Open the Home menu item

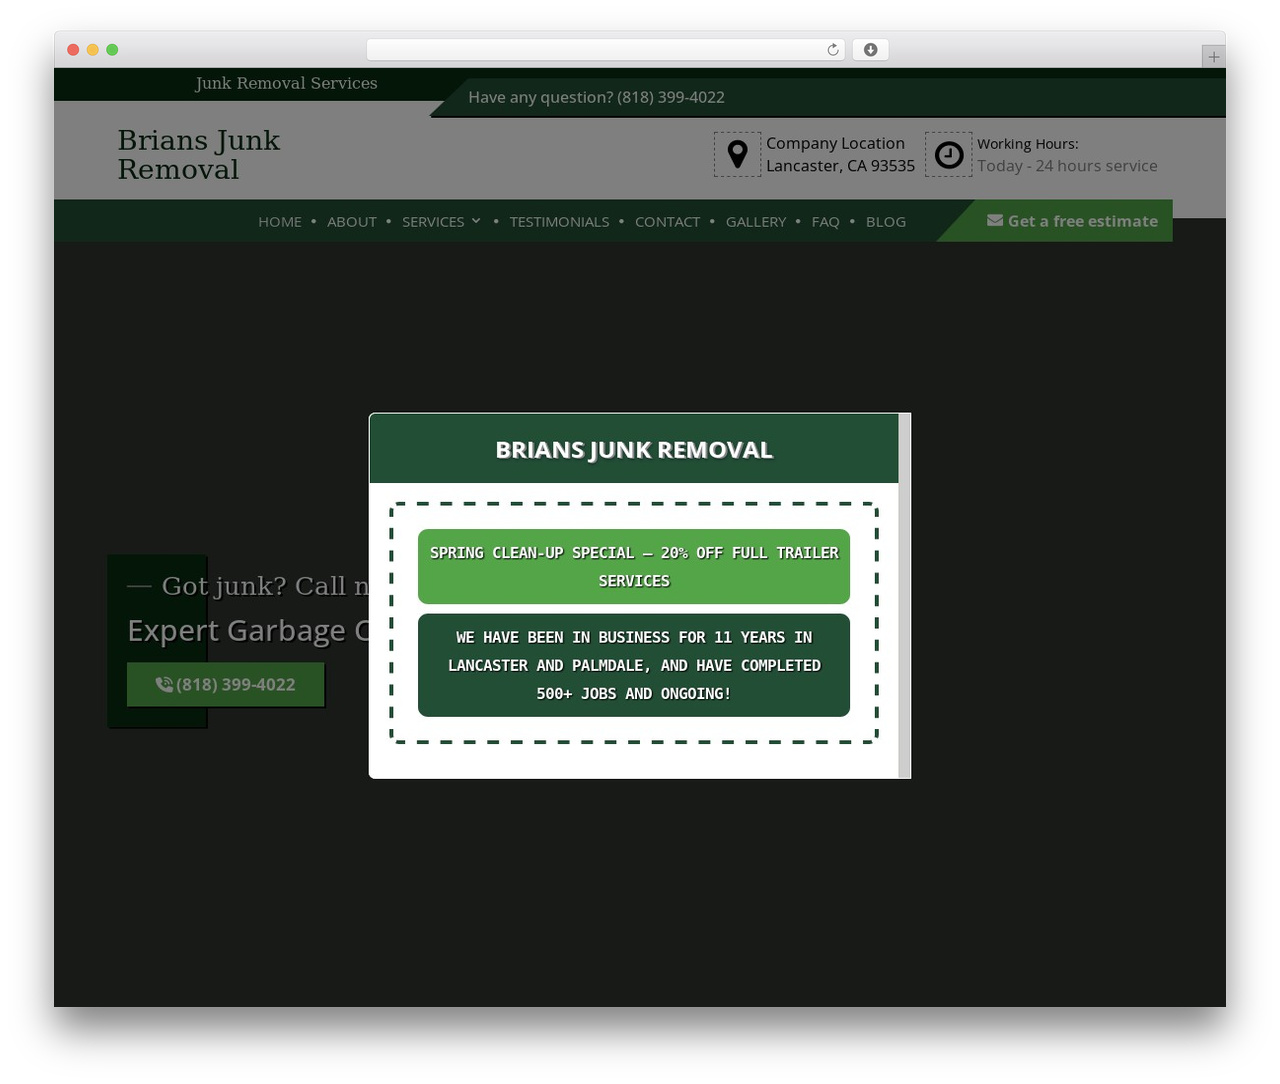(x=280, y=222)
